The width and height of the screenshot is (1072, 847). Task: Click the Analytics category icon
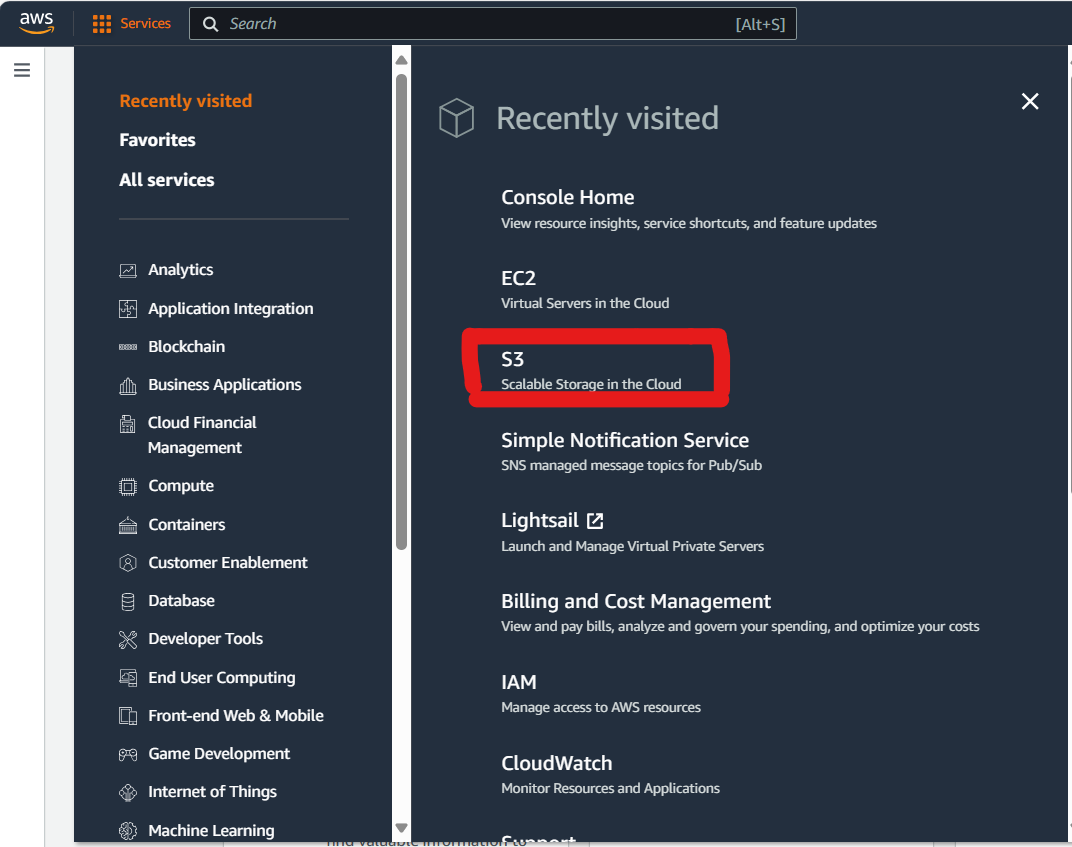(x=128, y=270)
